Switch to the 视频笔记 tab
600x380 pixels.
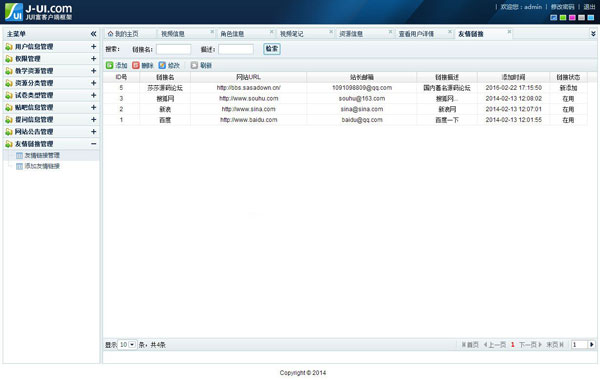292,34
